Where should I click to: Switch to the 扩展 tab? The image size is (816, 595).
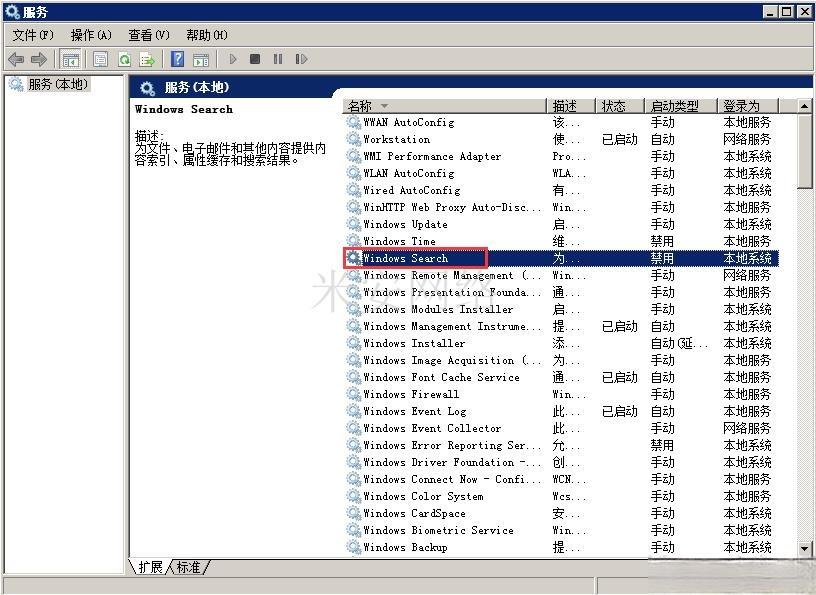pos(150,567)
